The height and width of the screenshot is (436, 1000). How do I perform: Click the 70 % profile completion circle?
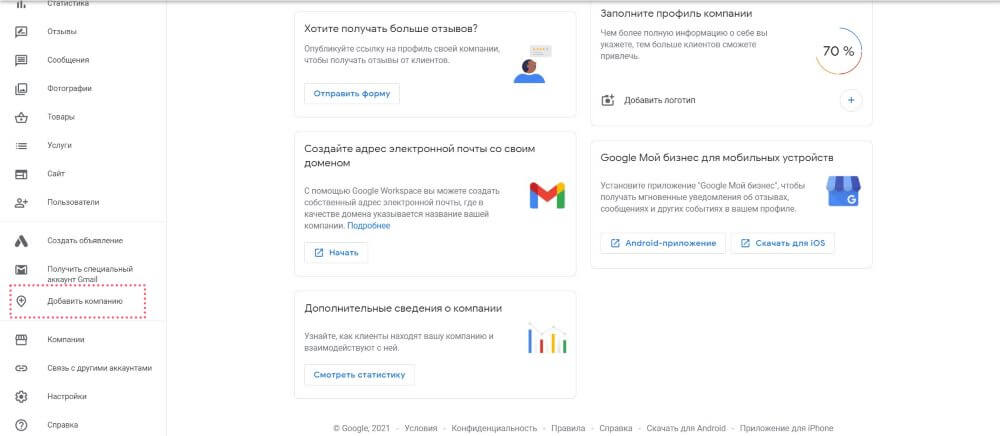click(x=838, y=51)
